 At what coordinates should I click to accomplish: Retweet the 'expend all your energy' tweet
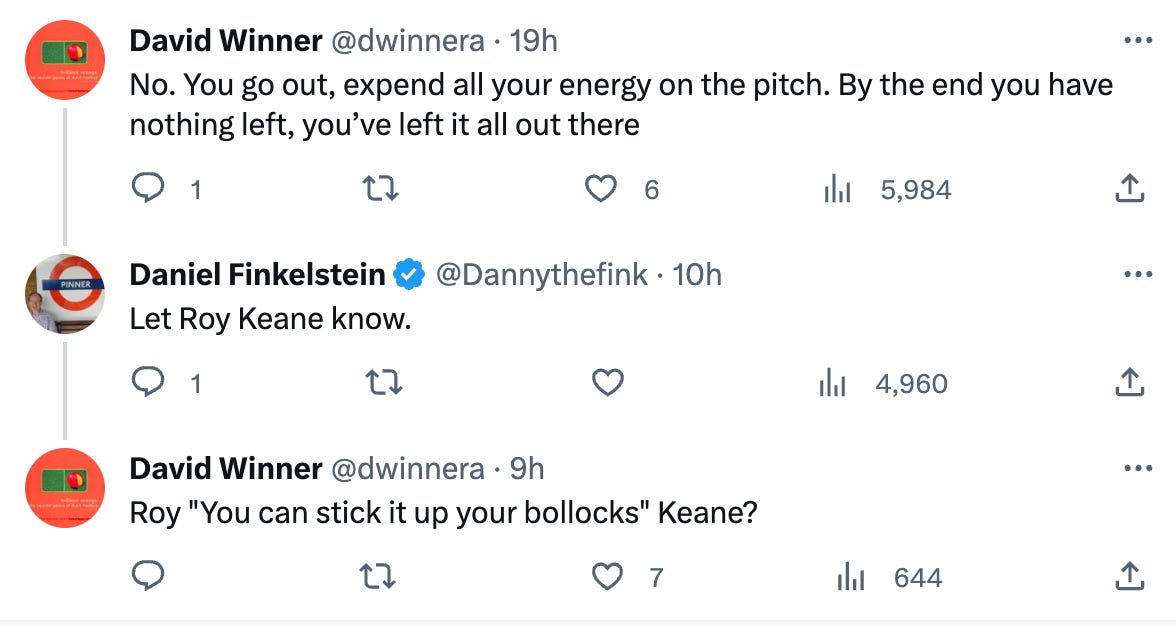pyautogui.click(x=380, y=189)
